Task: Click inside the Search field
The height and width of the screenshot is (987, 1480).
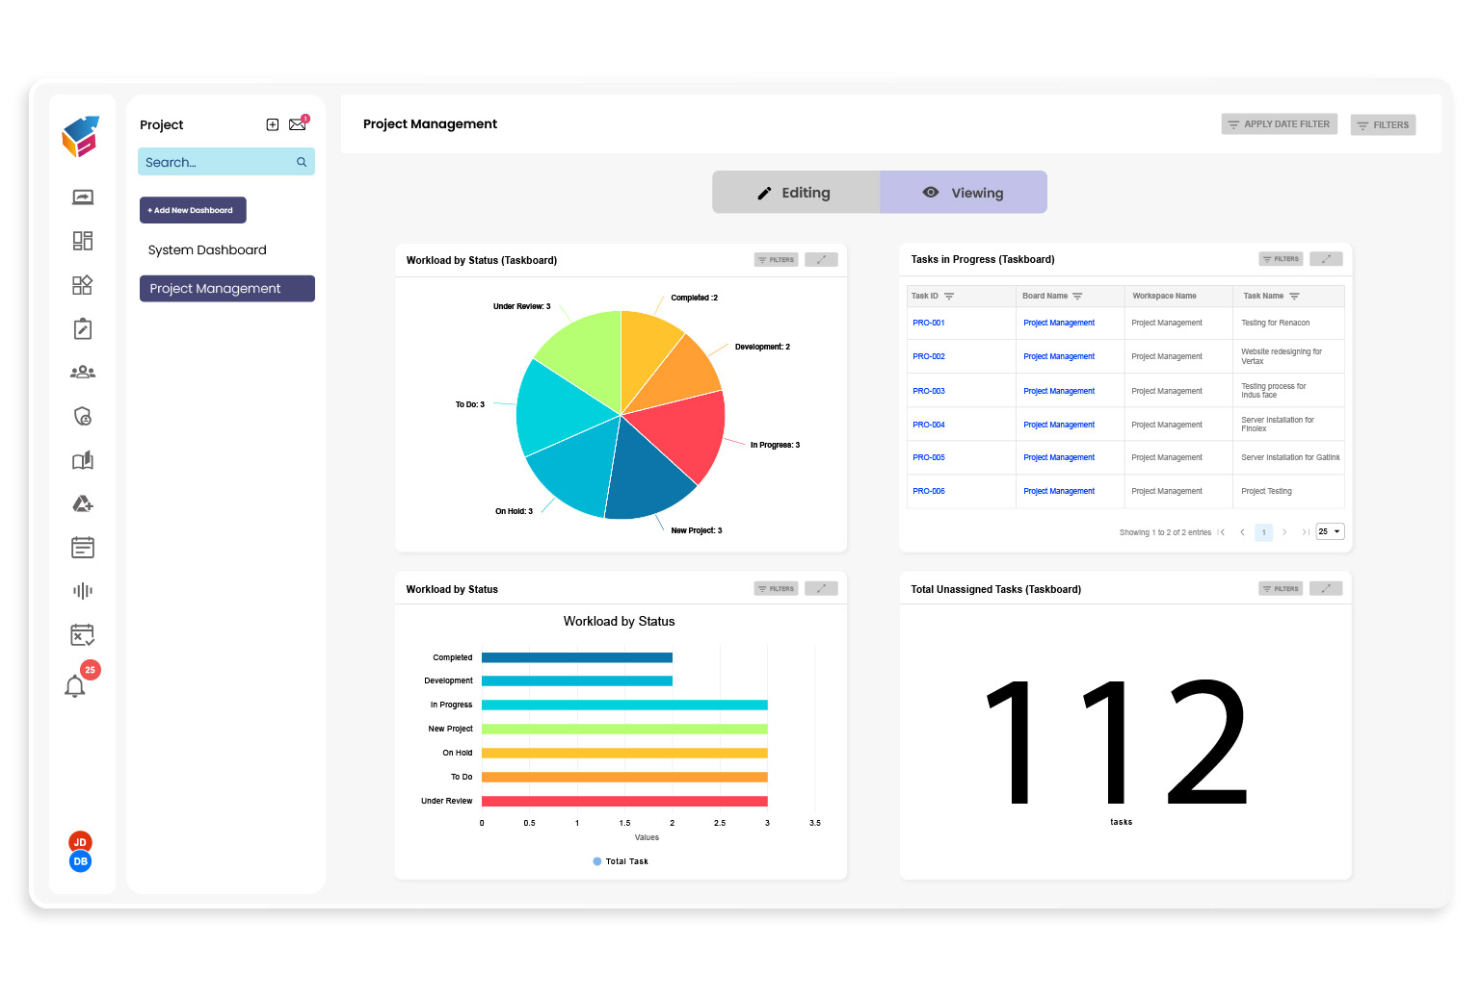Action: click(x=215, y=161)
